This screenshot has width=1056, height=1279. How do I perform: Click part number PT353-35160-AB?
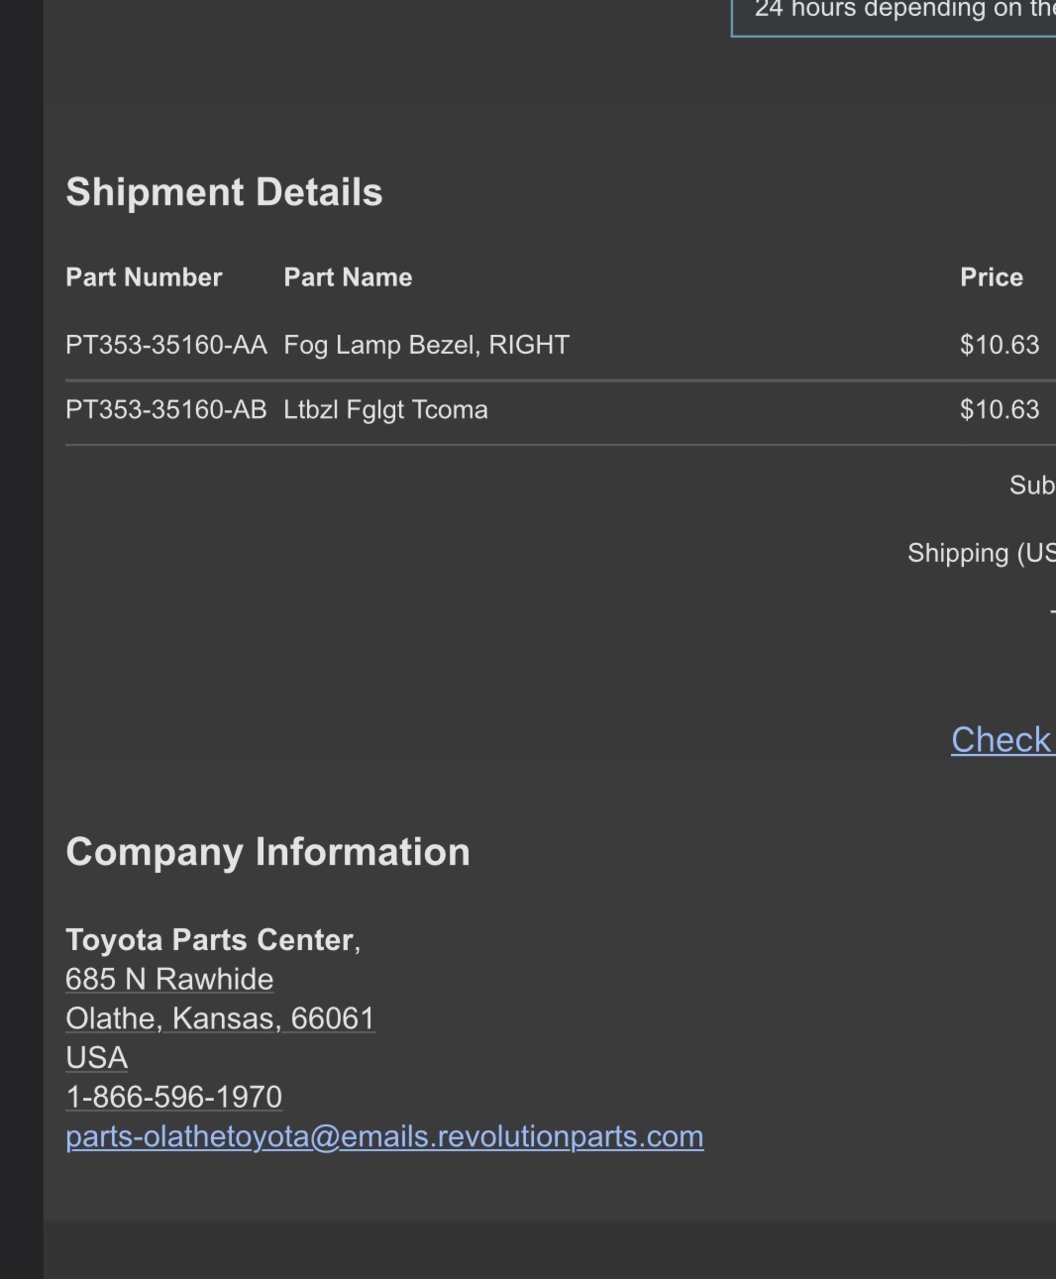tap(166, 410)
